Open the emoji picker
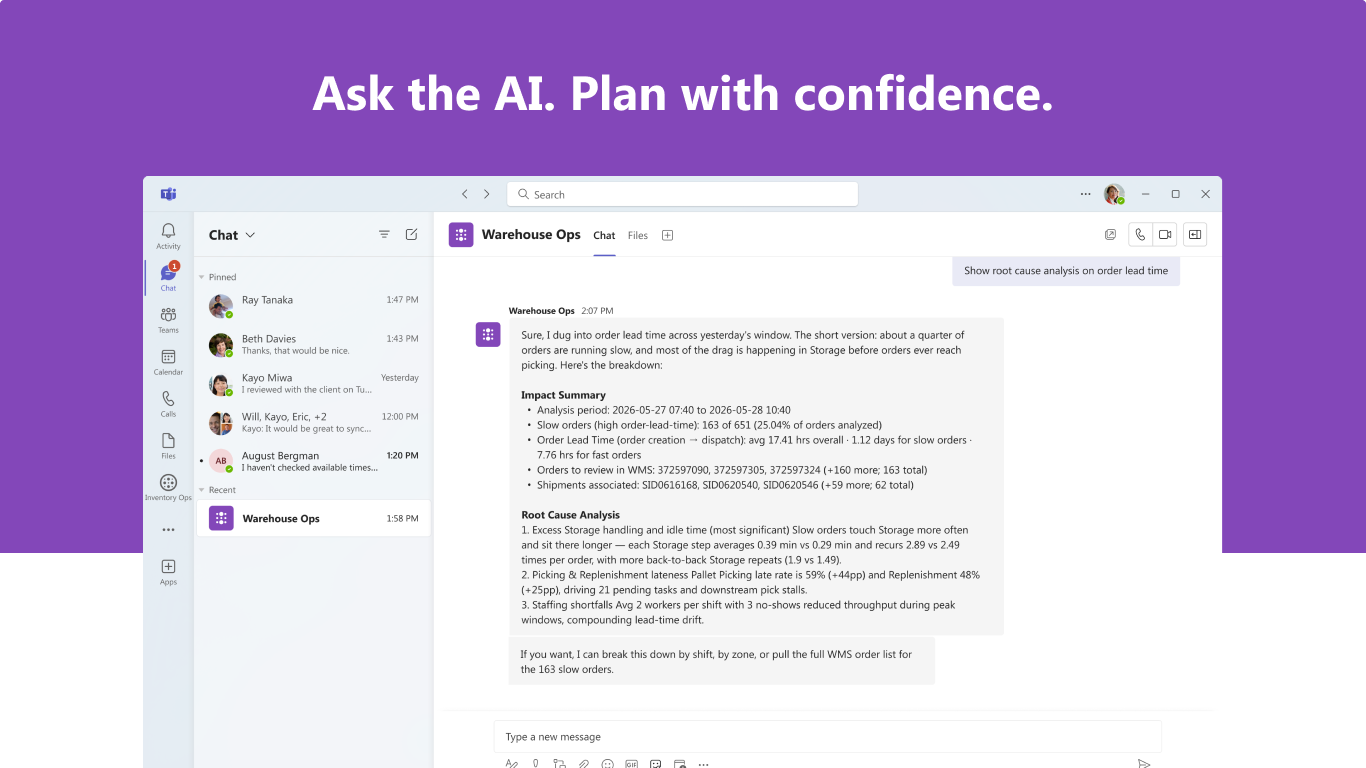The width and height of the screenshot is (1366, 768). coord(608,764)
